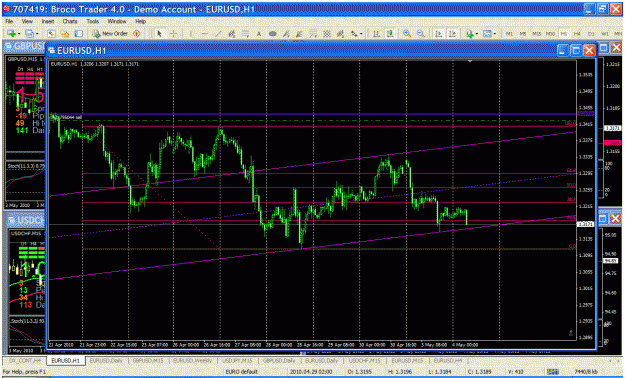This screenshot has width=625, height=378.
Task: Switch to USDJPY,M15 chart tab
Action: 236,360
